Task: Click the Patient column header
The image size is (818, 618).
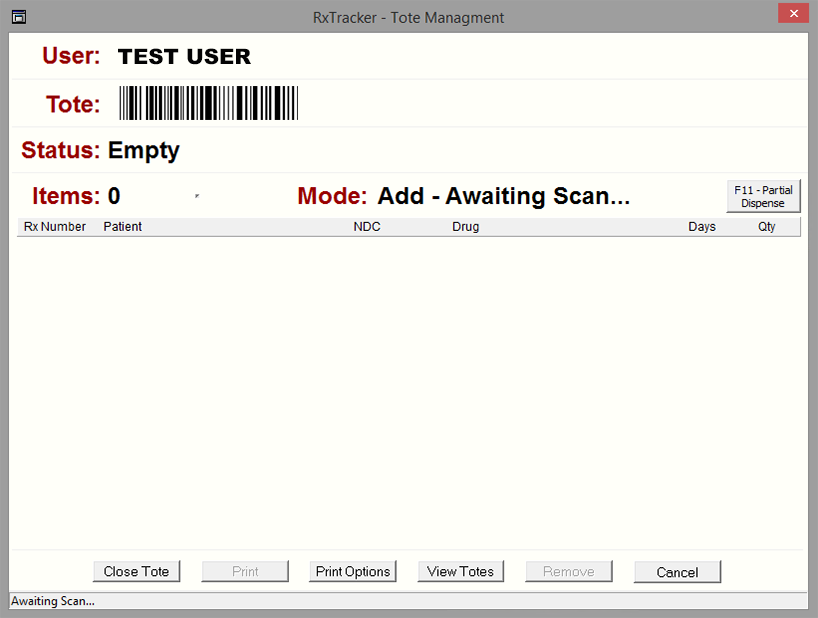Action: coord(123,227)
